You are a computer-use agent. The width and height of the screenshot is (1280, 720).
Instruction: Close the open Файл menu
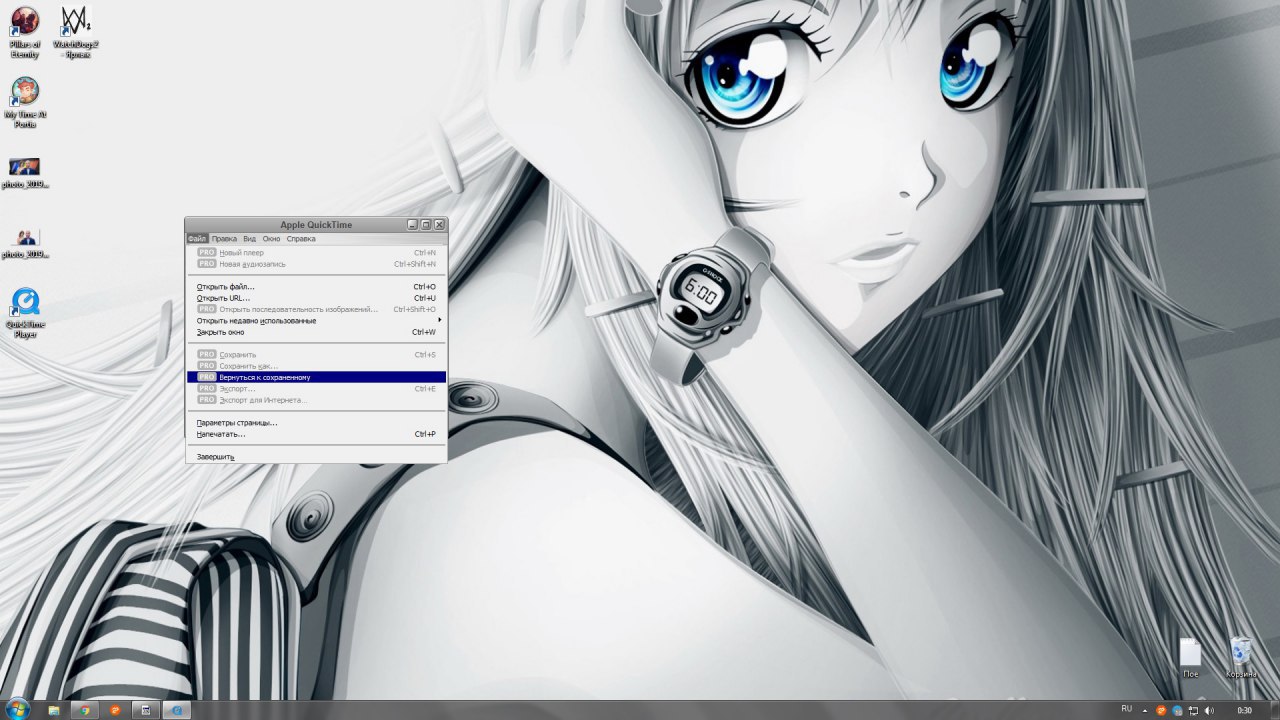(197, 239)
